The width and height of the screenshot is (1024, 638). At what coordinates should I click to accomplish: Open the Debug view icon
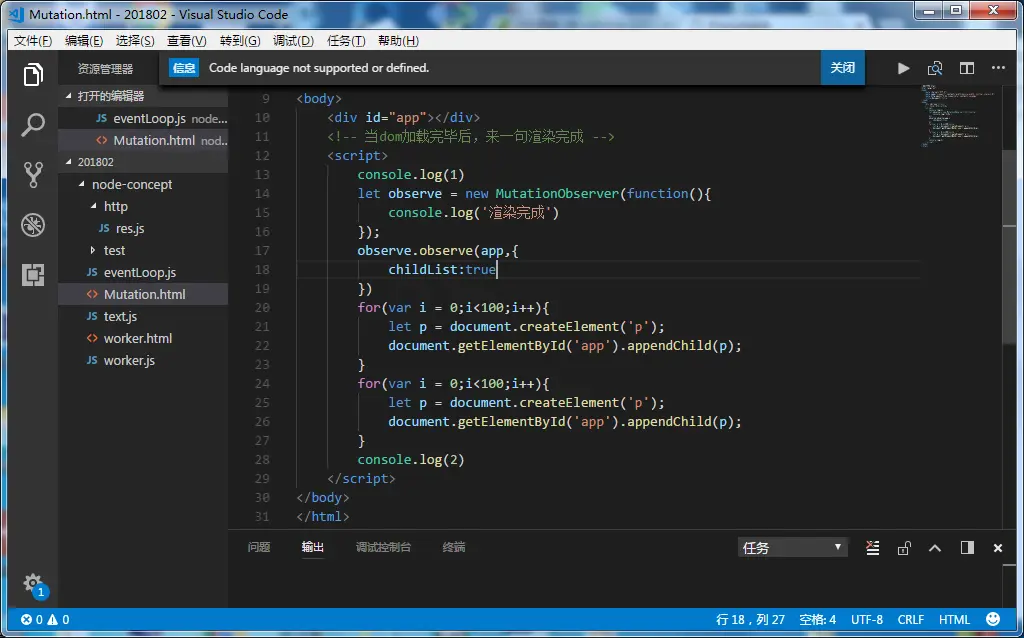(x=33, y=225)
